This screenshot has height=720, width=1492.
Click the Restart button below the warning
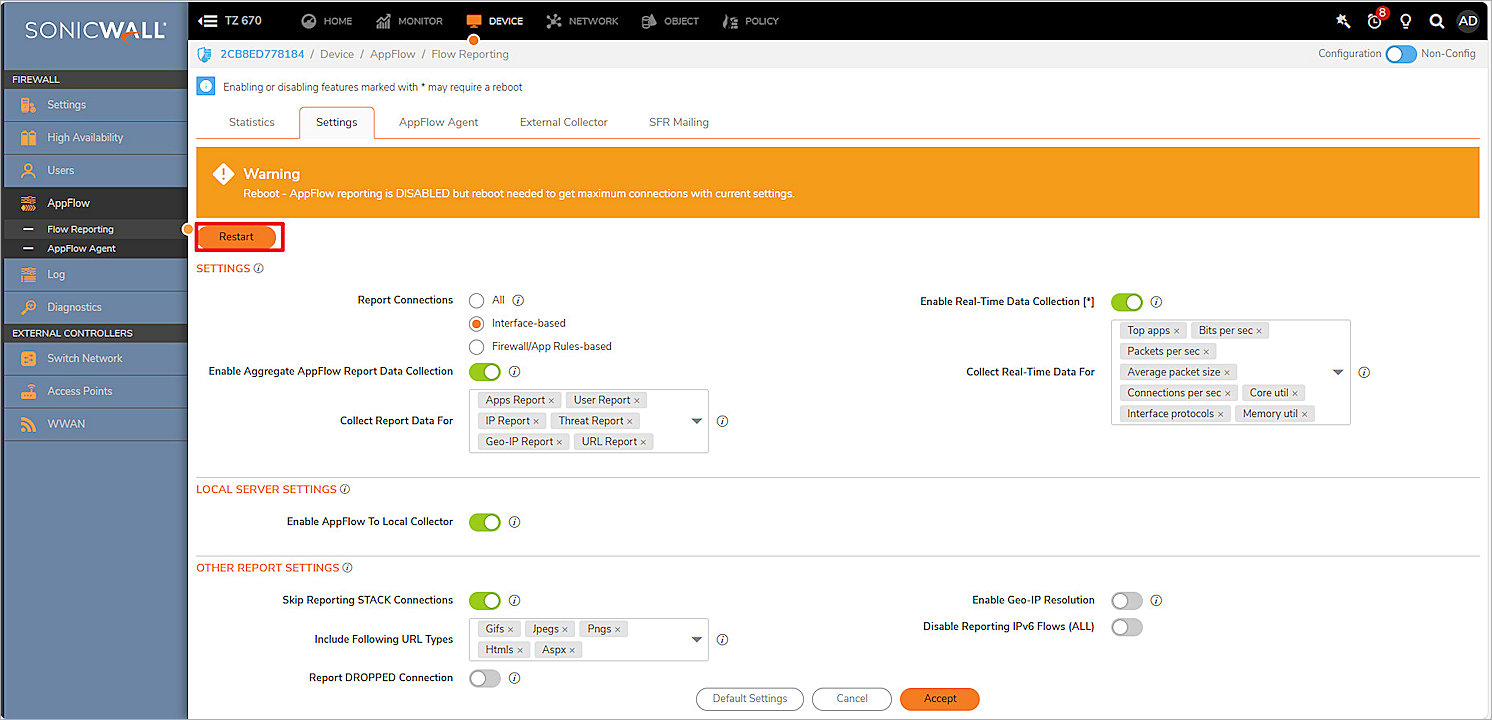(238, 236)
